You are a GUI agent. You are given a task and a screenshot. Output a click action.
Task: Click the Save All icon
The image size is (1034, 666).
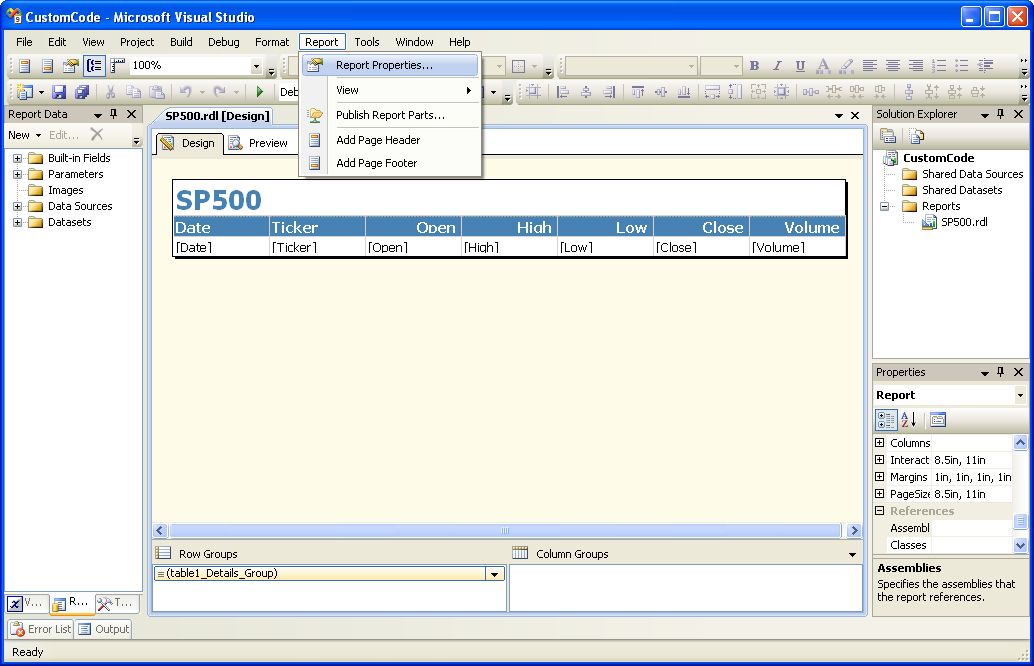[82, 92]
